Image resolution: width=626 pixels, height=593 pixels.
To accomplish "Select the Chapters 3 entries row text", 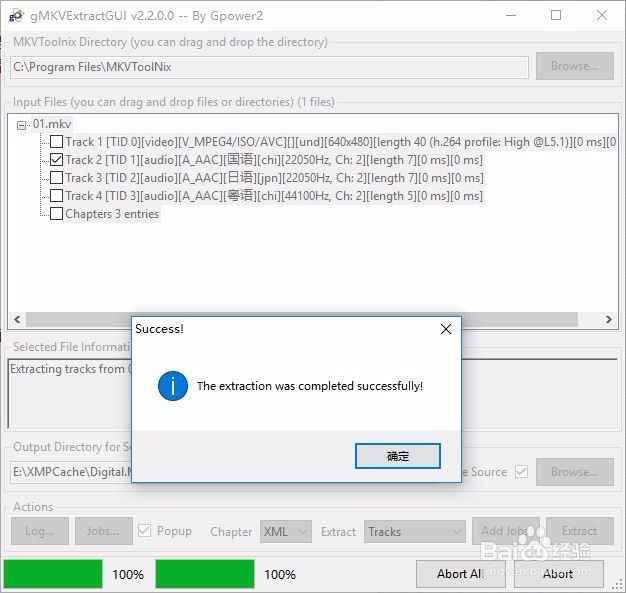I will pos(112,214).
